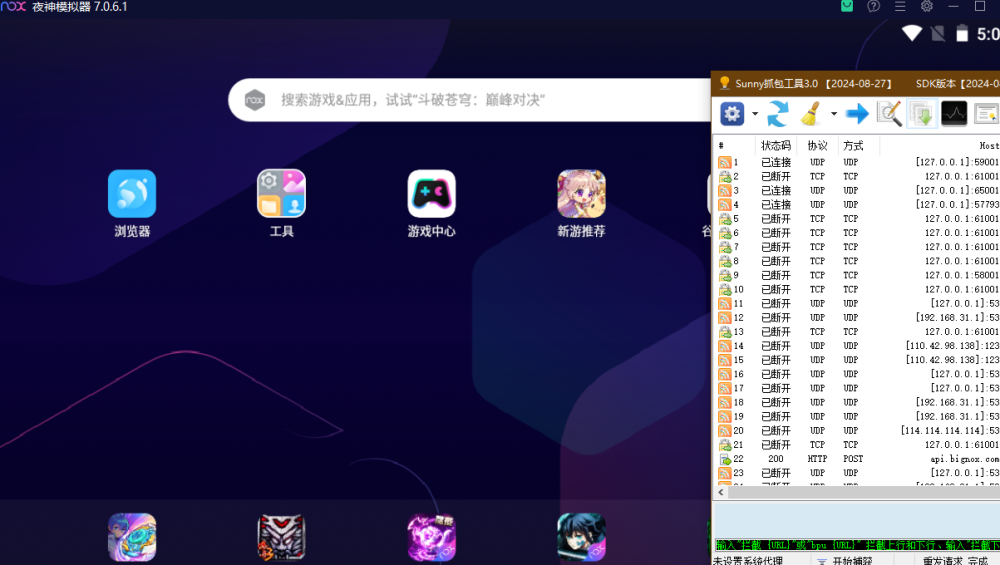Click the session list horizontal scrollbar track
The image size is (1000, 565).
pyautogui.click(x=864, y=492)
